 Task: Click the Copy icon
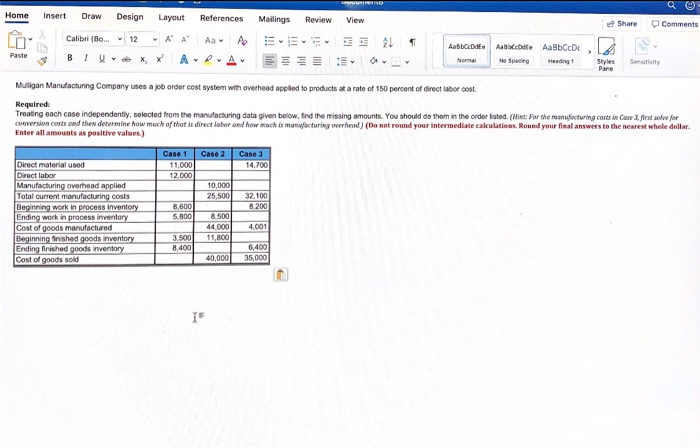42,48
